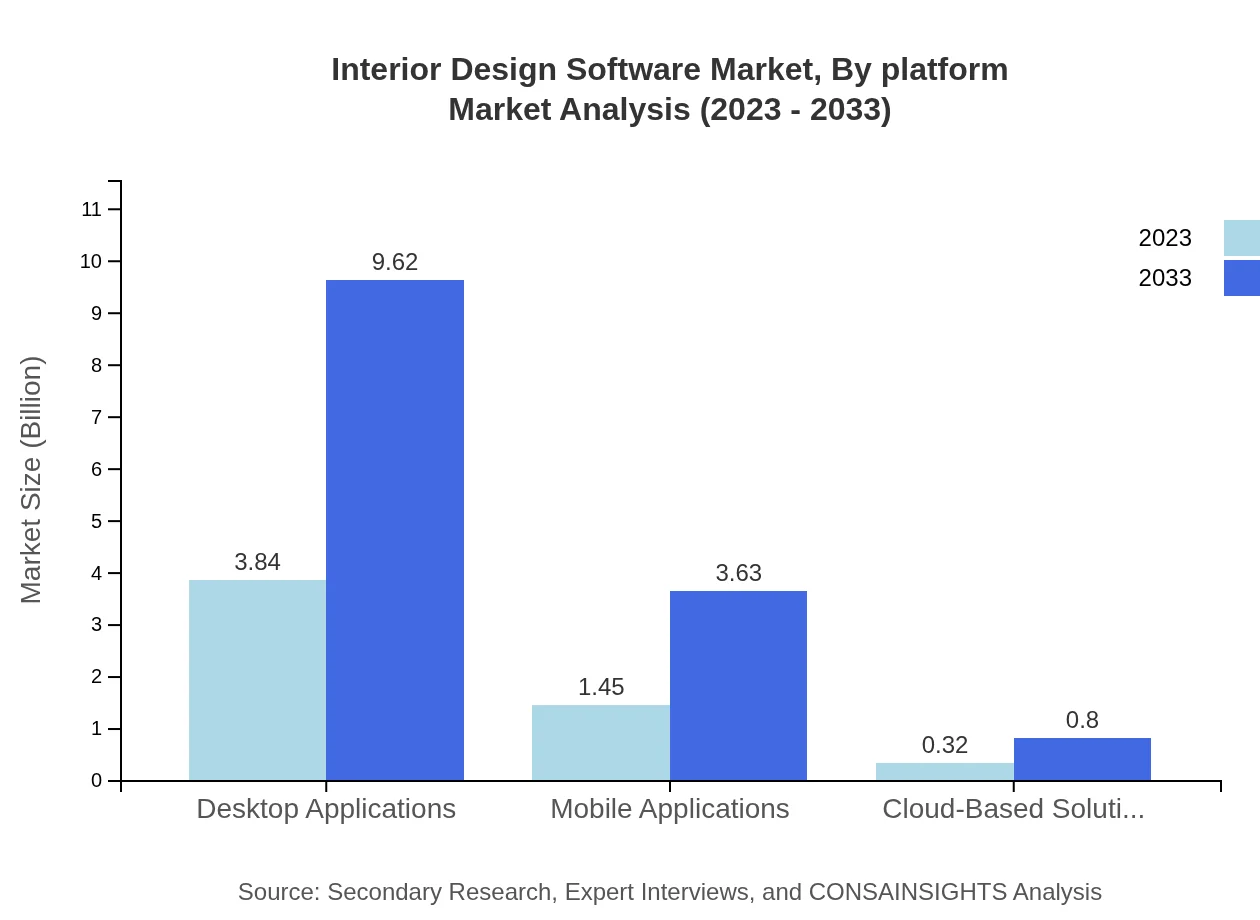This screenshot has width=1260, height=920.
Task: Select the 3.84 bar for Desktop Applications
Action: click(x=256, y=680)
